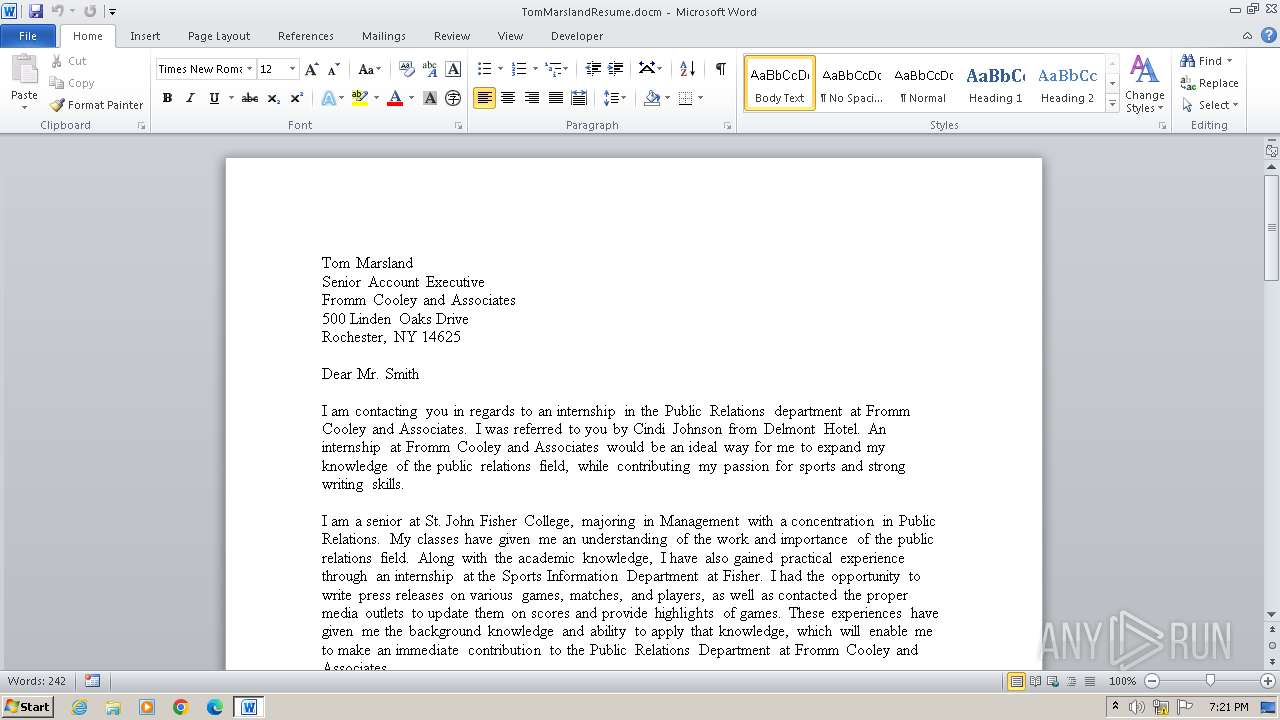Open the Change Case menu
The image size is (1280, 720).
[x=369, y=69]
